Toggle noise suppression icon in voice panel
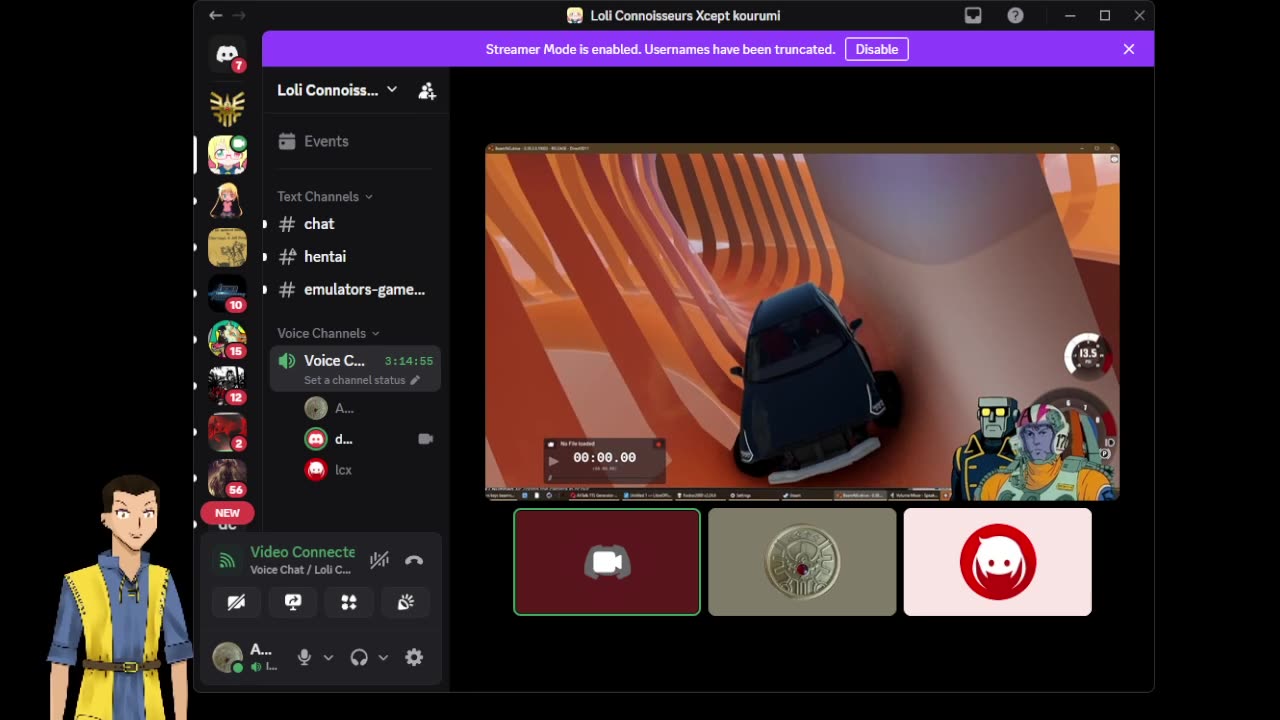Image resolution: width=1280 pixels, height=720 pixels. click(379, 561)
